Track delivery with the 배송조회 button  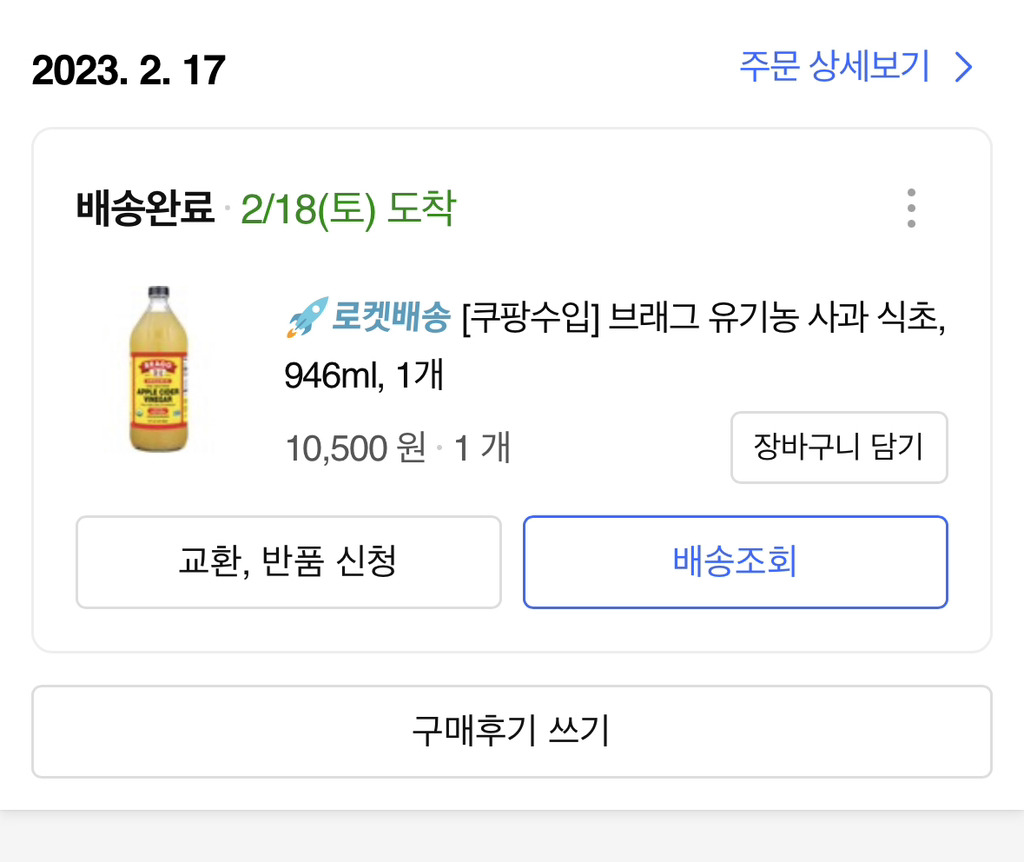tap(735, 561)
